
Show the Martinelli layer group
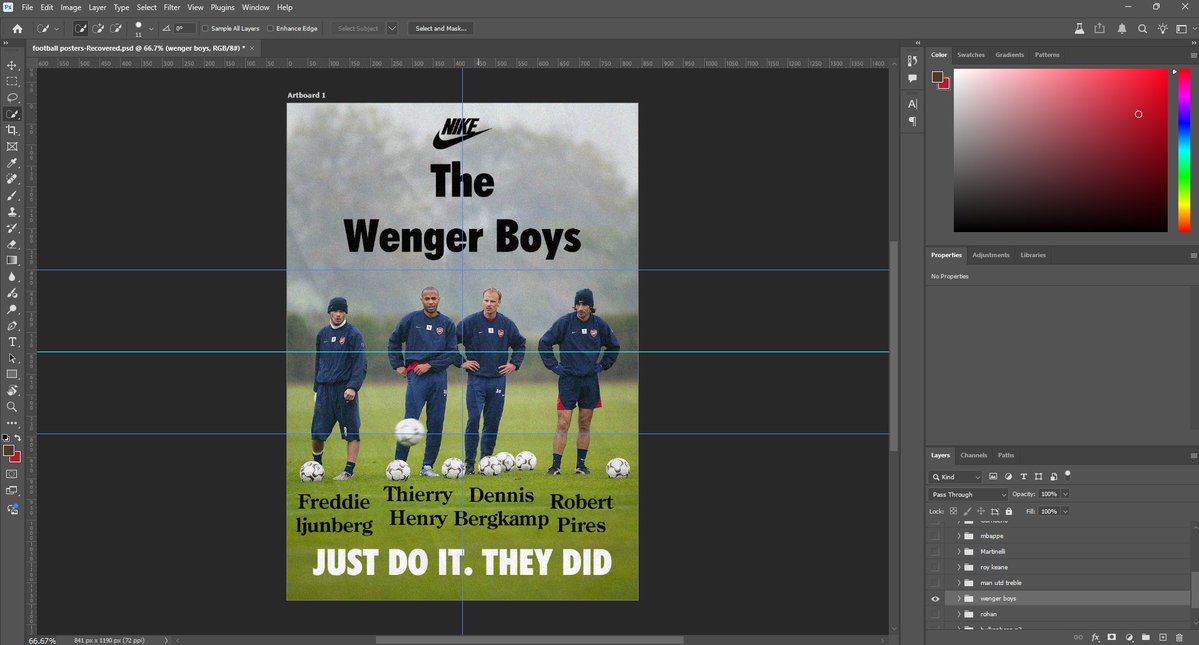coord(935,551)
